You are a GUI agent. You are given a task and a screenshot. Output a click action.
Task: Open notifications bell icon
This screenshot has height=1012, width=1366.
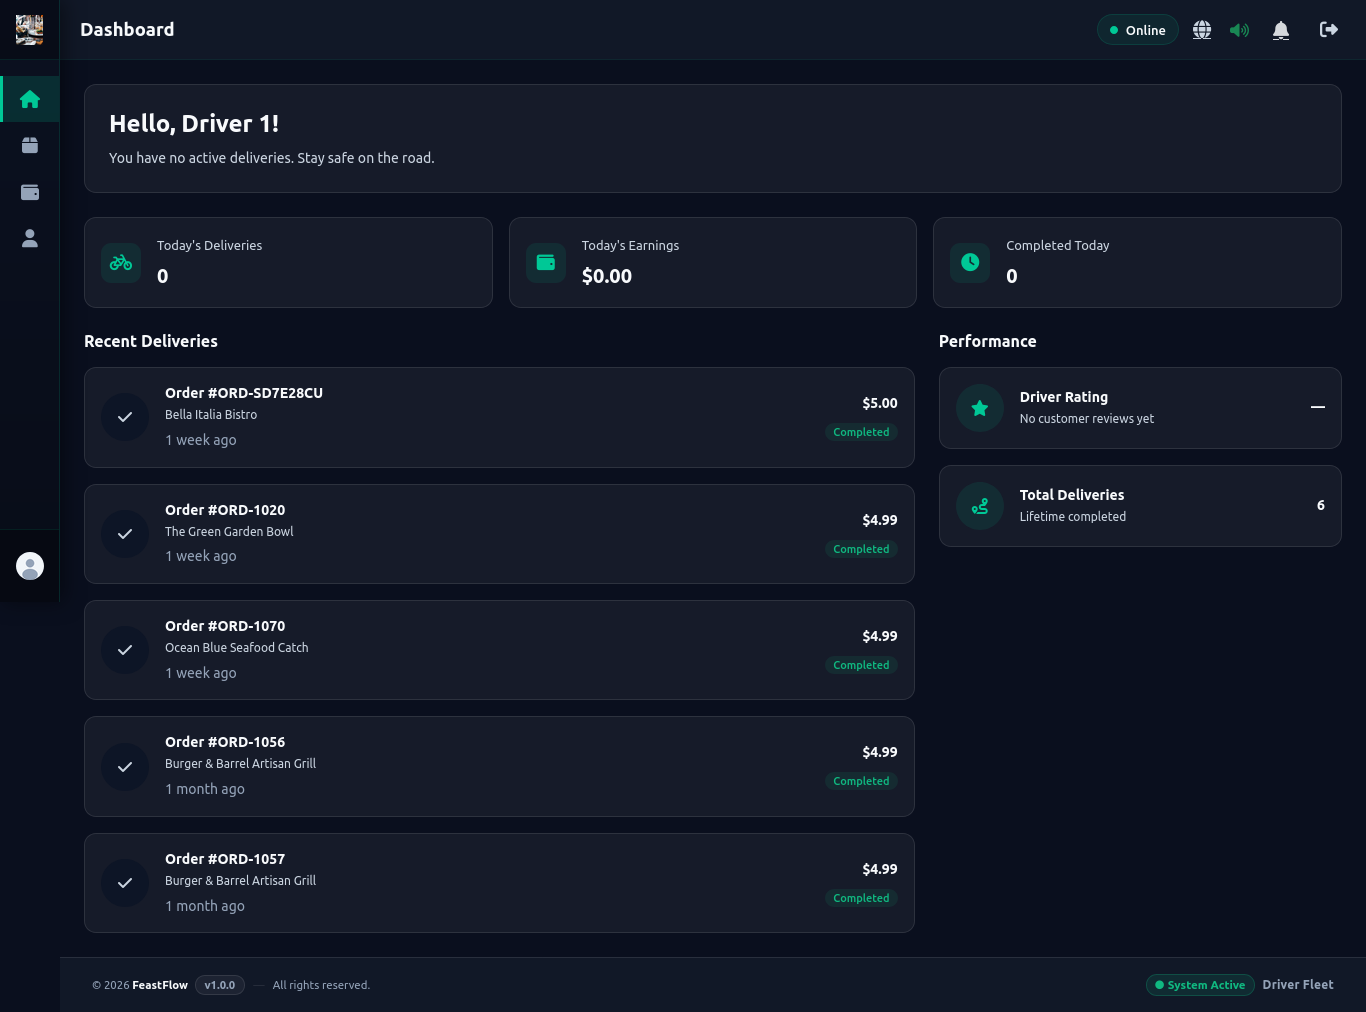pos(1281,30)
